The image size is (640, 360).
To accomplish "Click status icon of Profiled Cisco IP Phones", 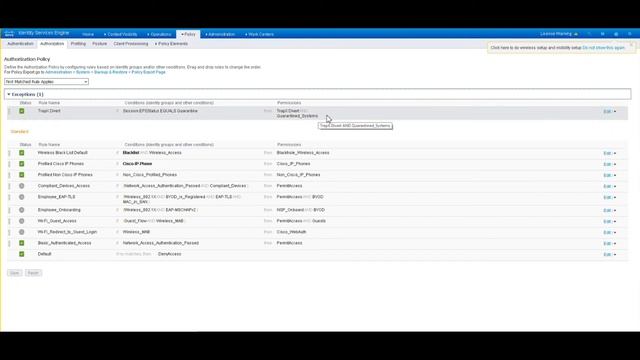I will (22, 164).
